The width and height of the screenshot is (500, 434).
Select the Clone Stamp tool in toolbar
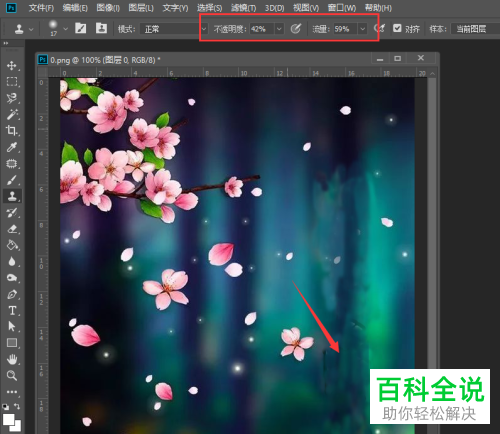(x=12, y=196)
